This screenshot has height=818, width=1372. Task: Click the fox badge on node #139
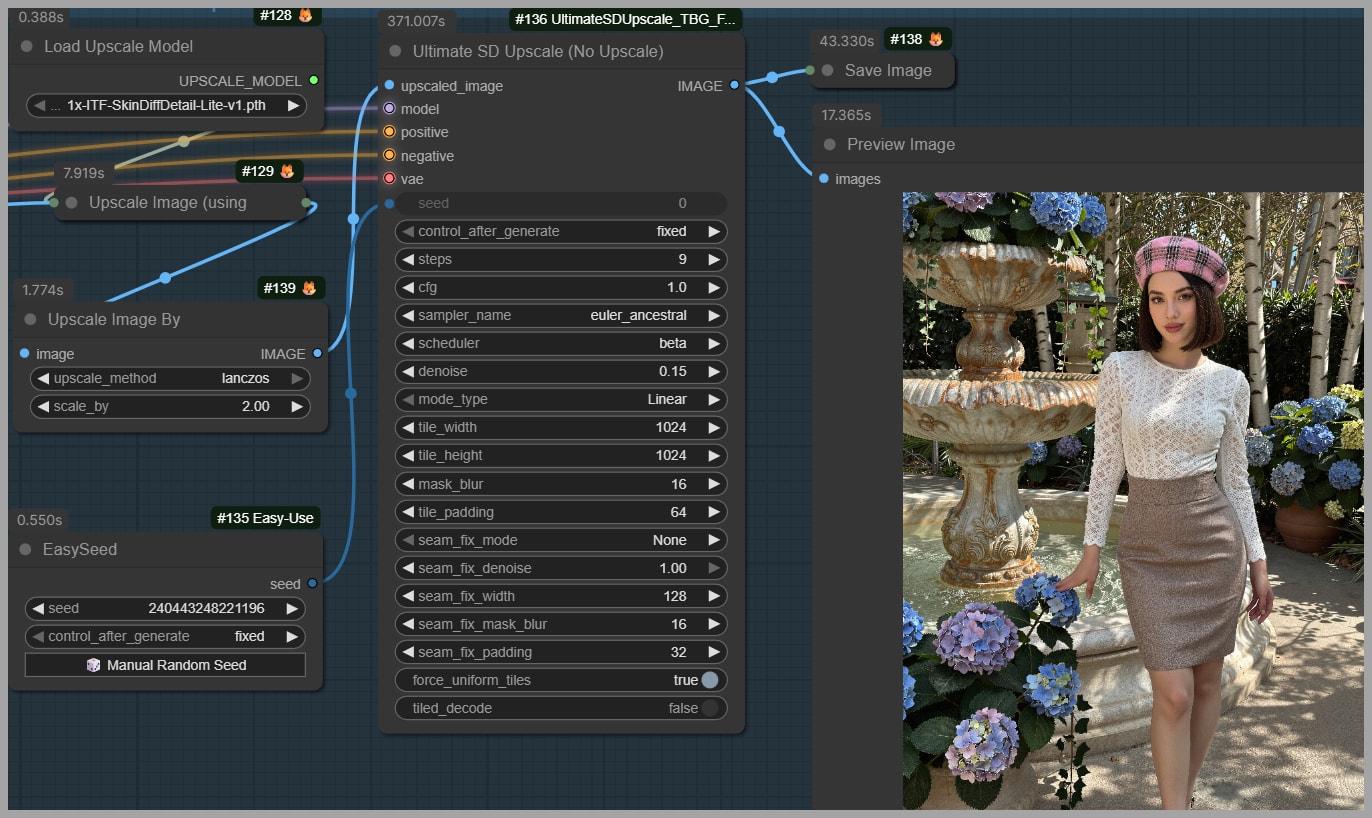click(x=309, y=288)
